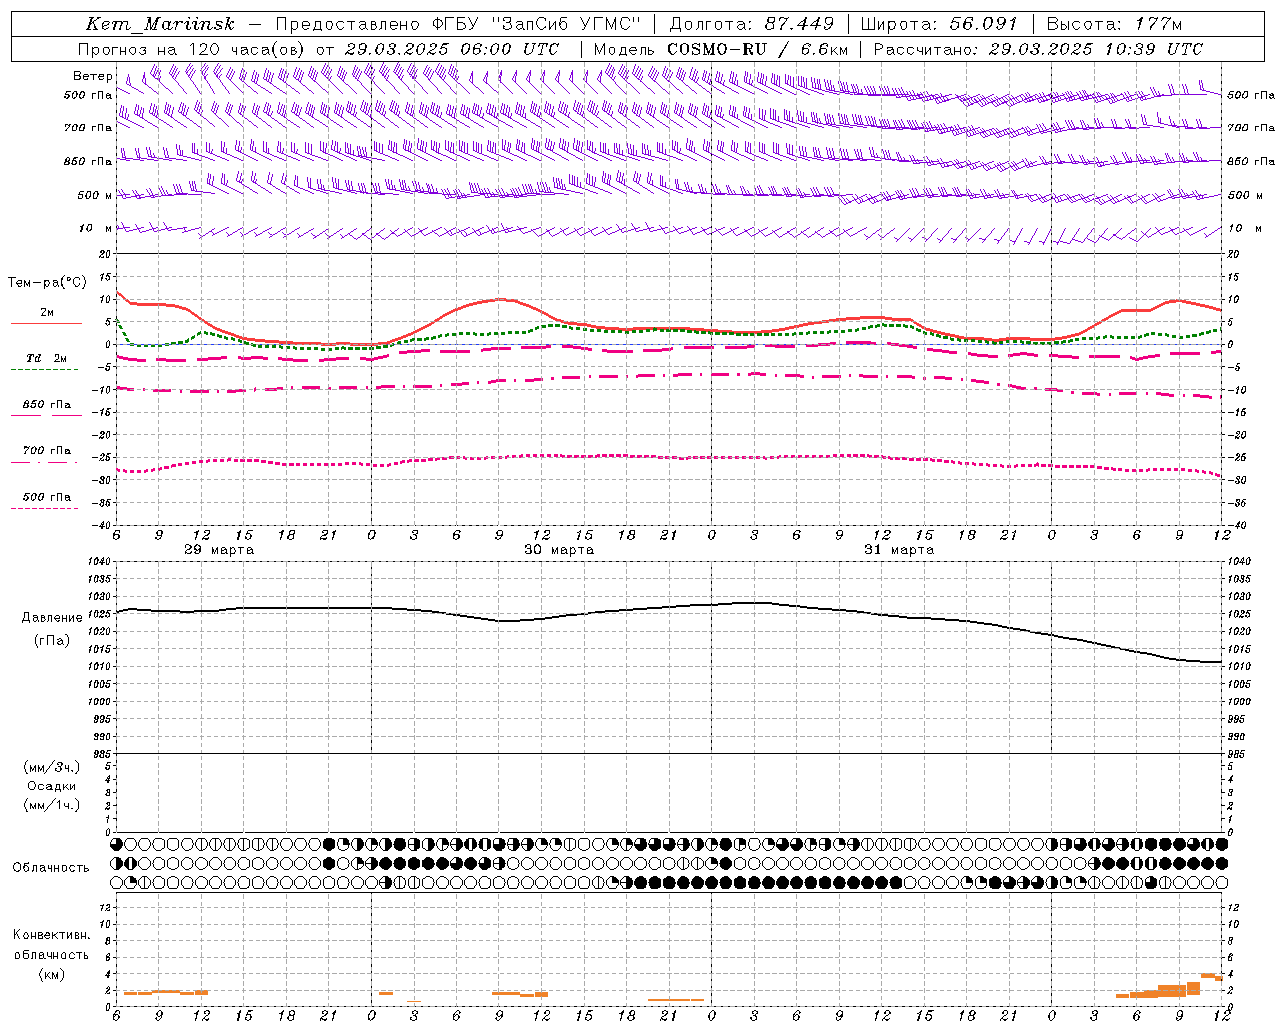Click the "(мм/3ч.)" precipitation unit label
The image size is (1280, 1024).
[x=52, y=768]
